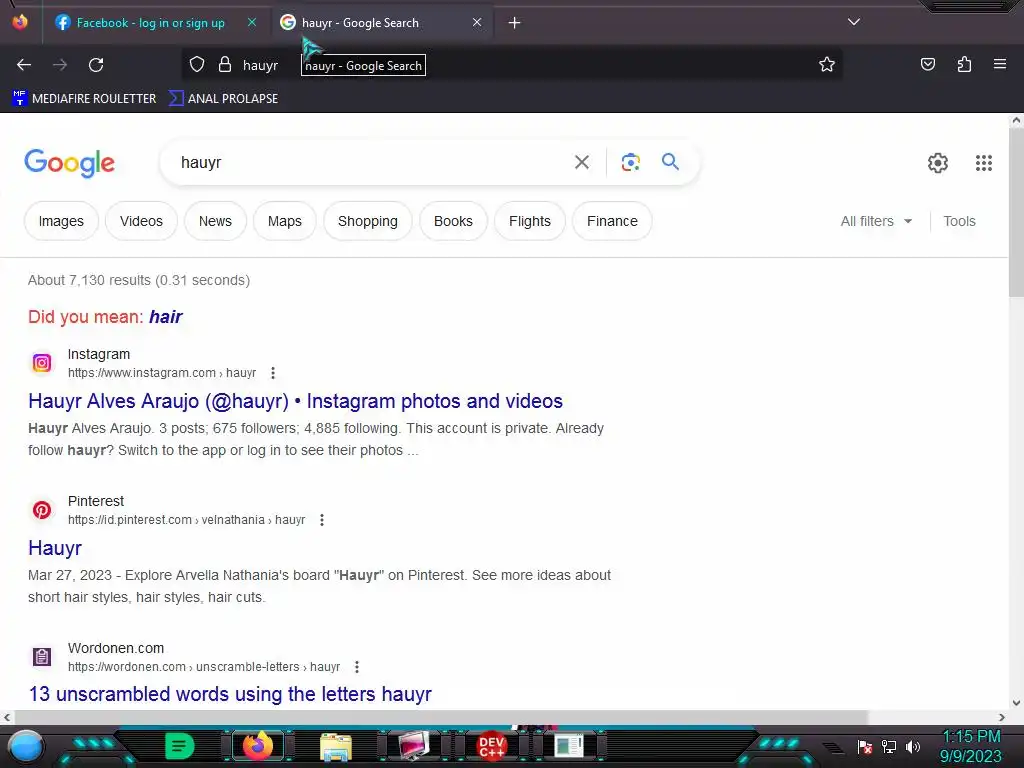Viewport: 1024px width, 768px height.
Task: Switch to the Facebook login tab
Action: point(150,23)
